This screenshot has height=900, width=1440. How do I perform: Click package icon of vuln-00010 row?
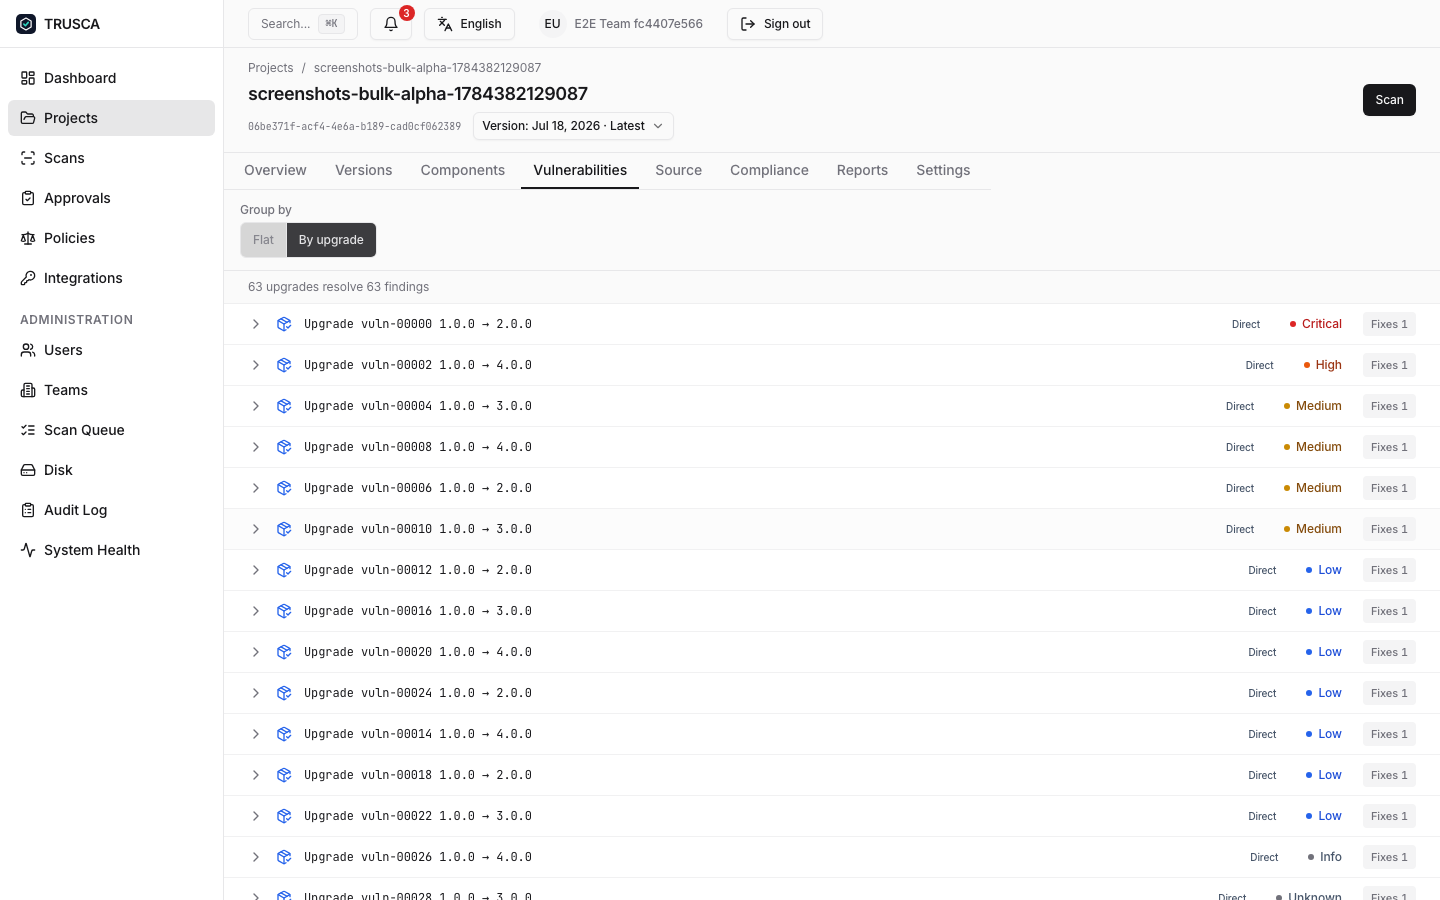click(284, 529)
